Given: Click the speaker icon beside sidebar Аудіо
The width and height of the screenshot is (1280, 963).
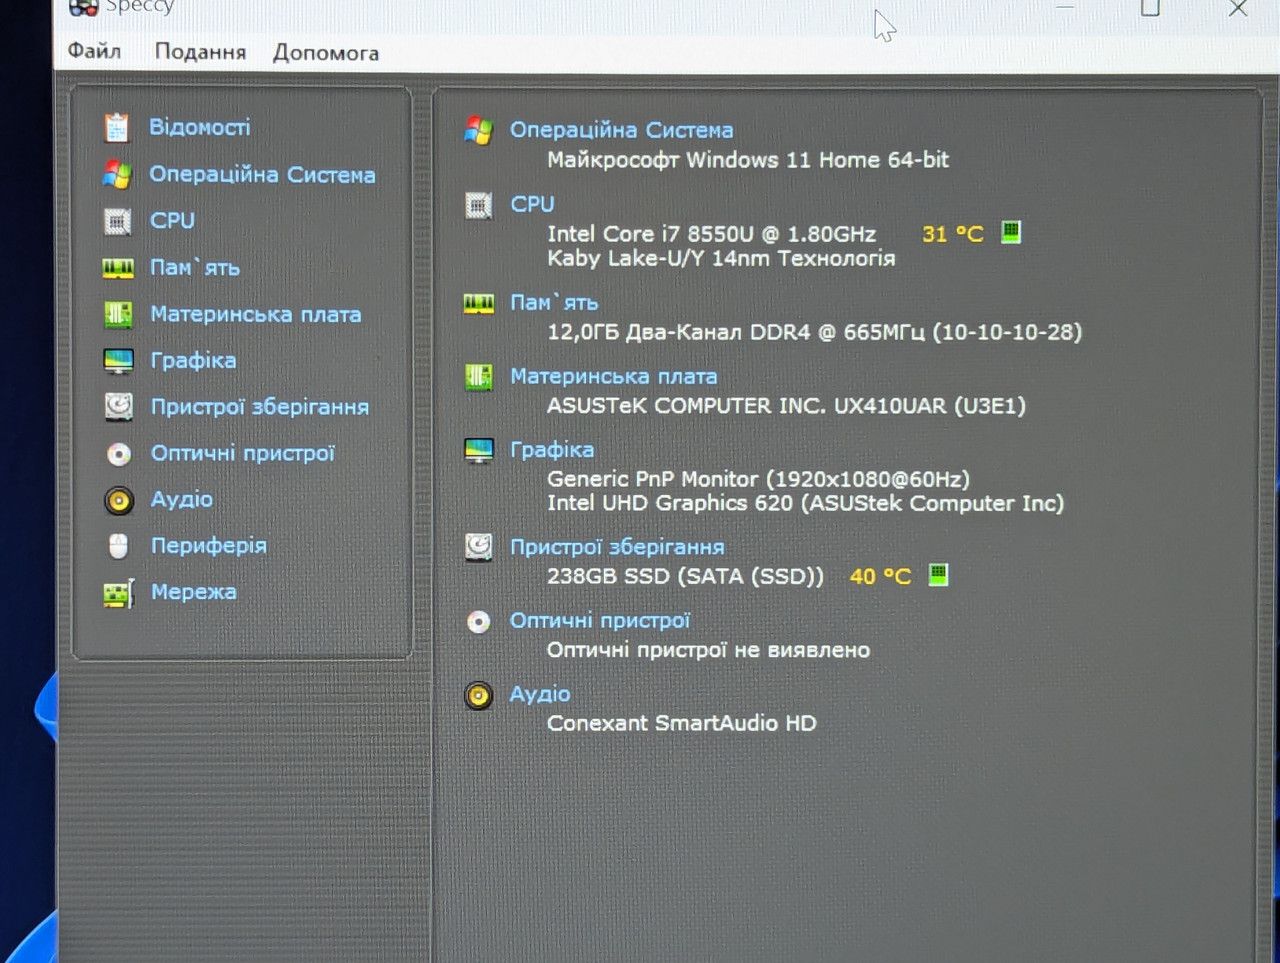Looking at the screenshot, I should (119, 500).
